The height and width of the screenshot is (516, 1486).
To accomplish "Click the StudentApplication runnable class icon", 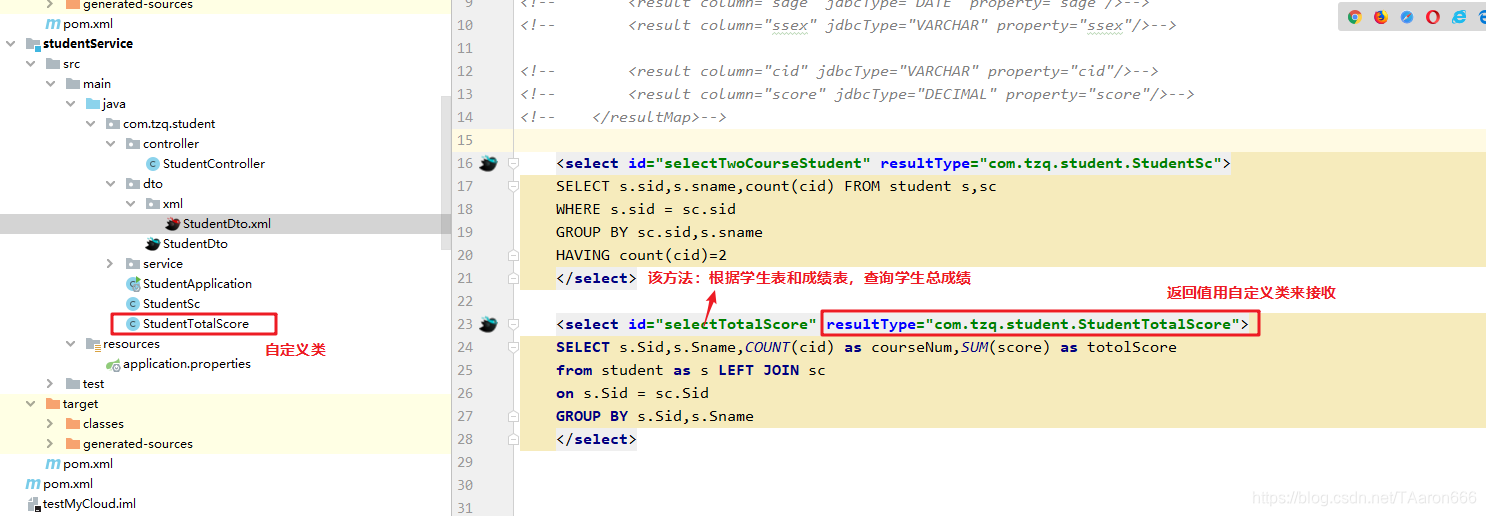I will pos(132,284).
